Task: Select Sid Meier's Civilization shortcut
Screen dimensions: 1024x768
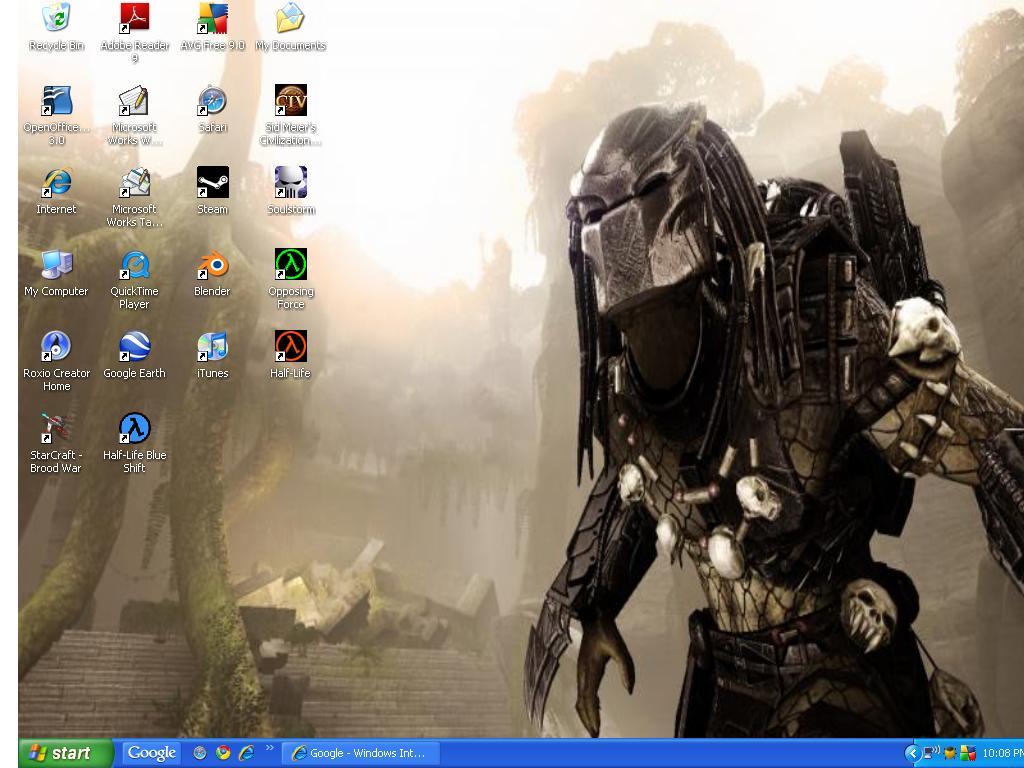Action: pos(290,101)
